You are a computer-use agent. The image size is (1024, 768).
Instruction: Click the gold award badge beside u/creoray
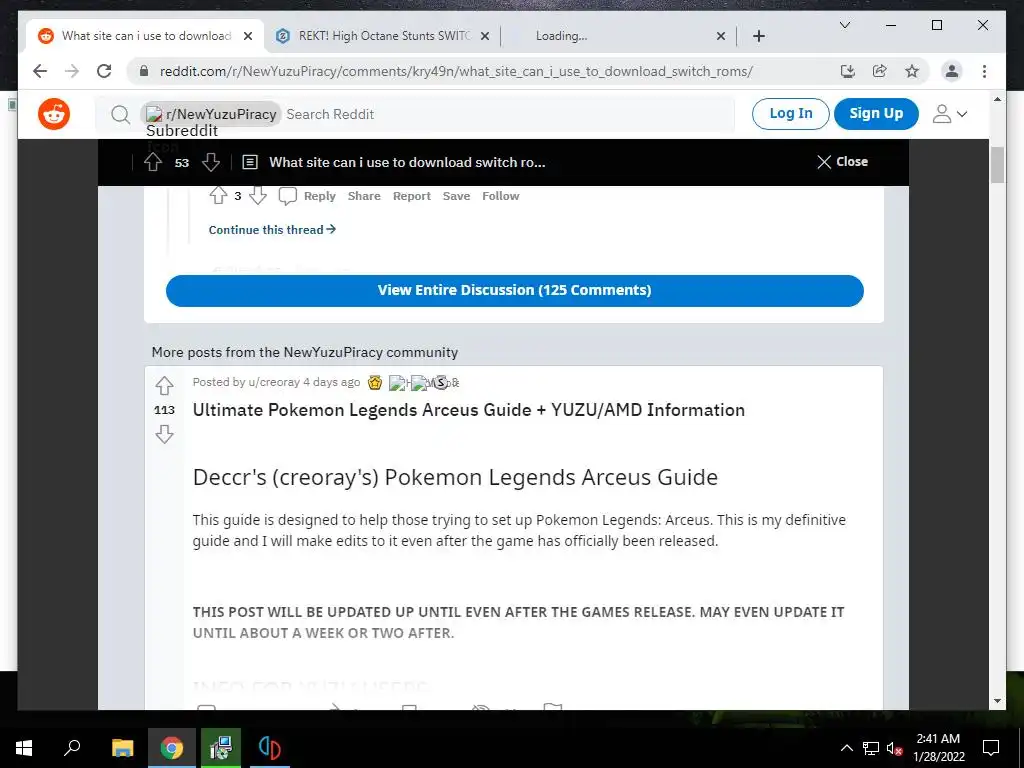pyautogui.click(x=375, y=383)
